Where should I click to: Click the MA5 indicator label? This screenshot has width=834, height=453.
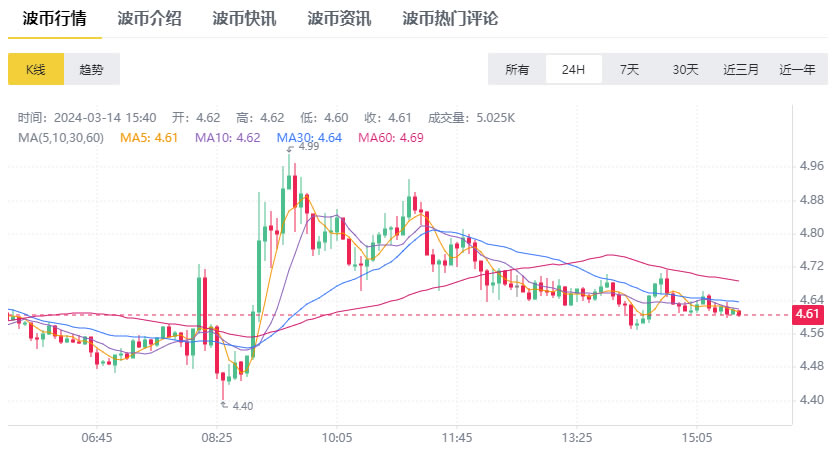pos(149,138)
